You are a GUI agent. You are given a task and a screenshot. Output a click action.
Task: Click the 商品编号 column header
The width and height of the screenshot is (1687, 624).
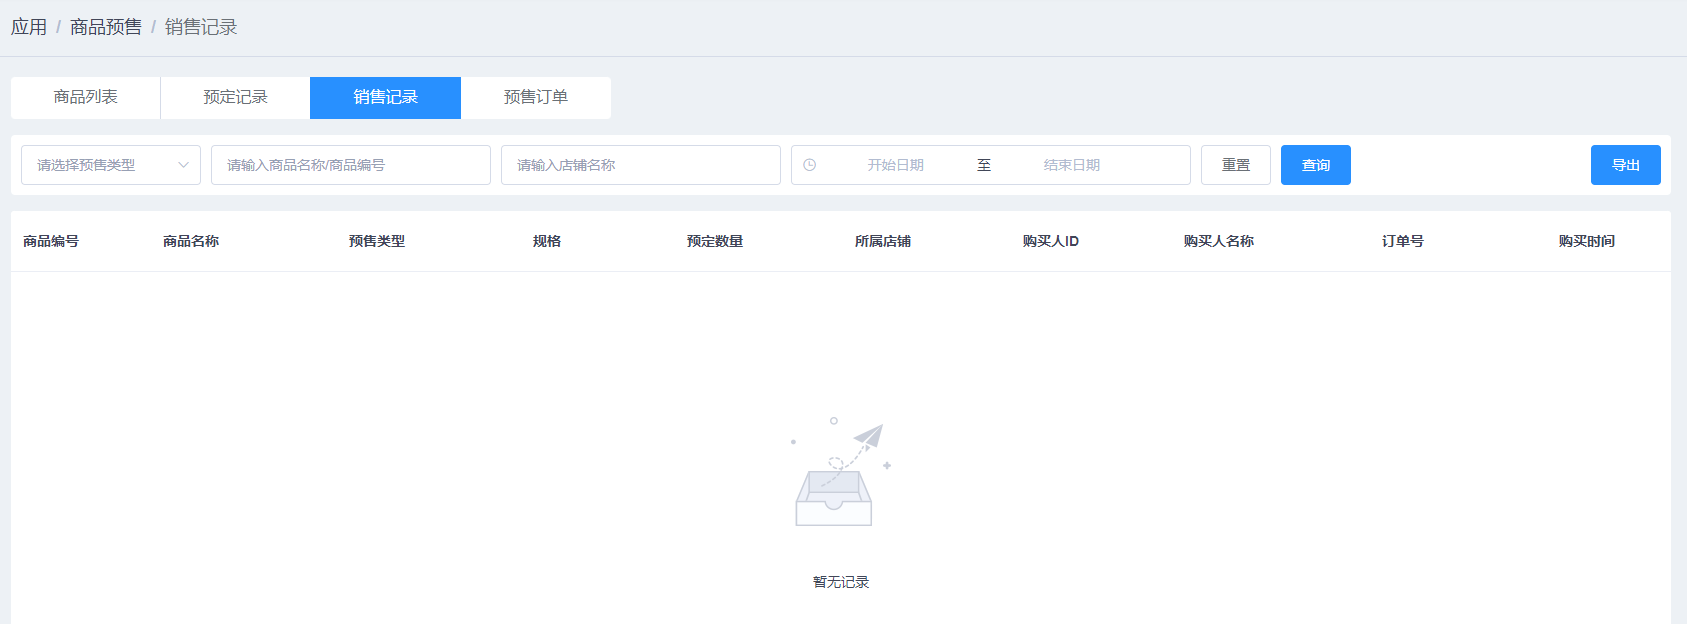(x=51, y=241)
